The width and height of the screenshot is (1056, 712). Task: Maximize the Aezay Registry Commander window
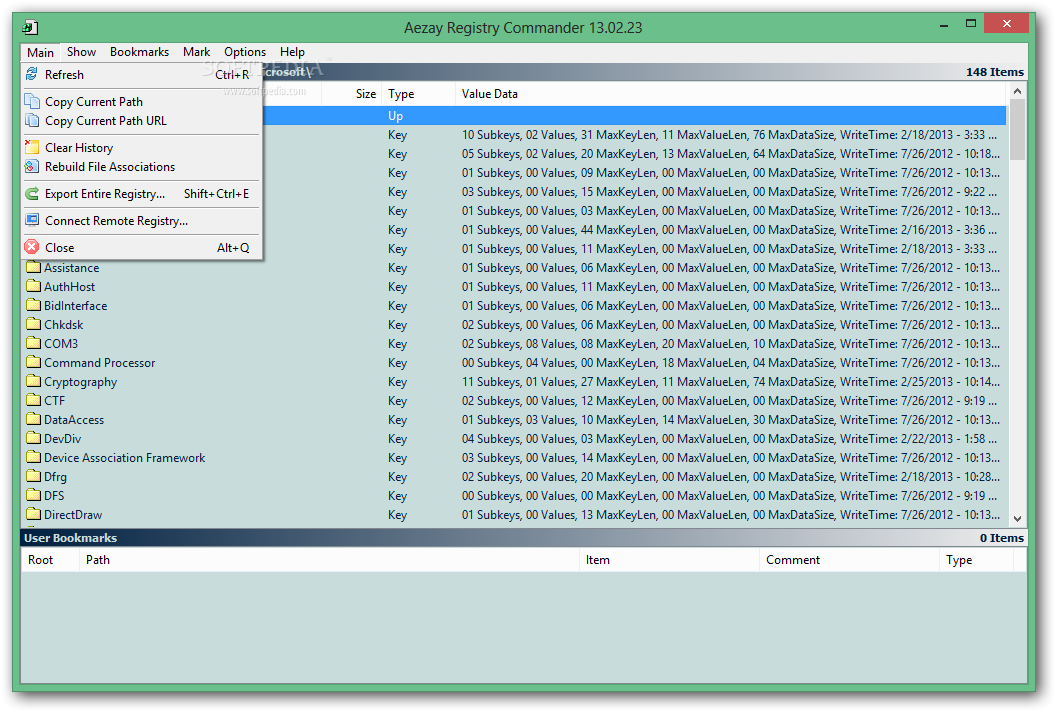coord(970,24)
